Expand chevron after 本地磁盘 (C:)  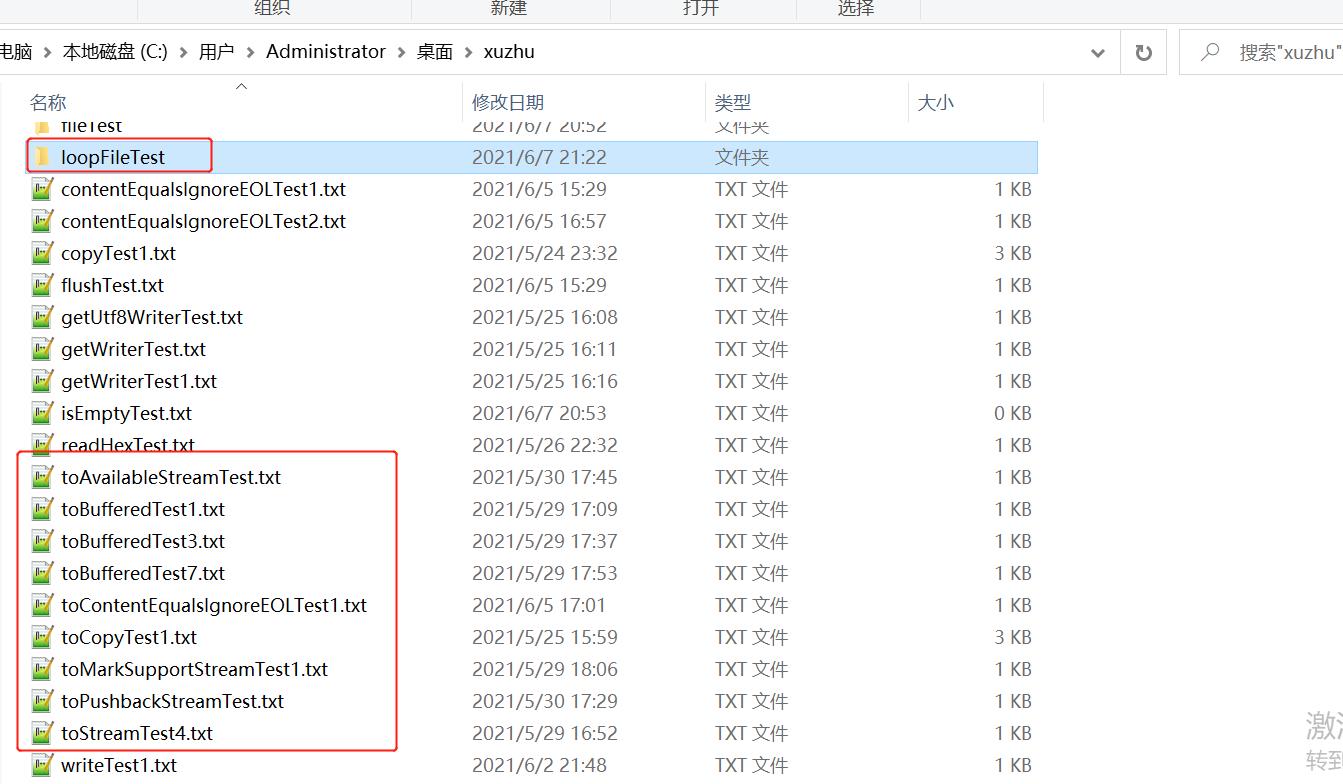point(184,52)
